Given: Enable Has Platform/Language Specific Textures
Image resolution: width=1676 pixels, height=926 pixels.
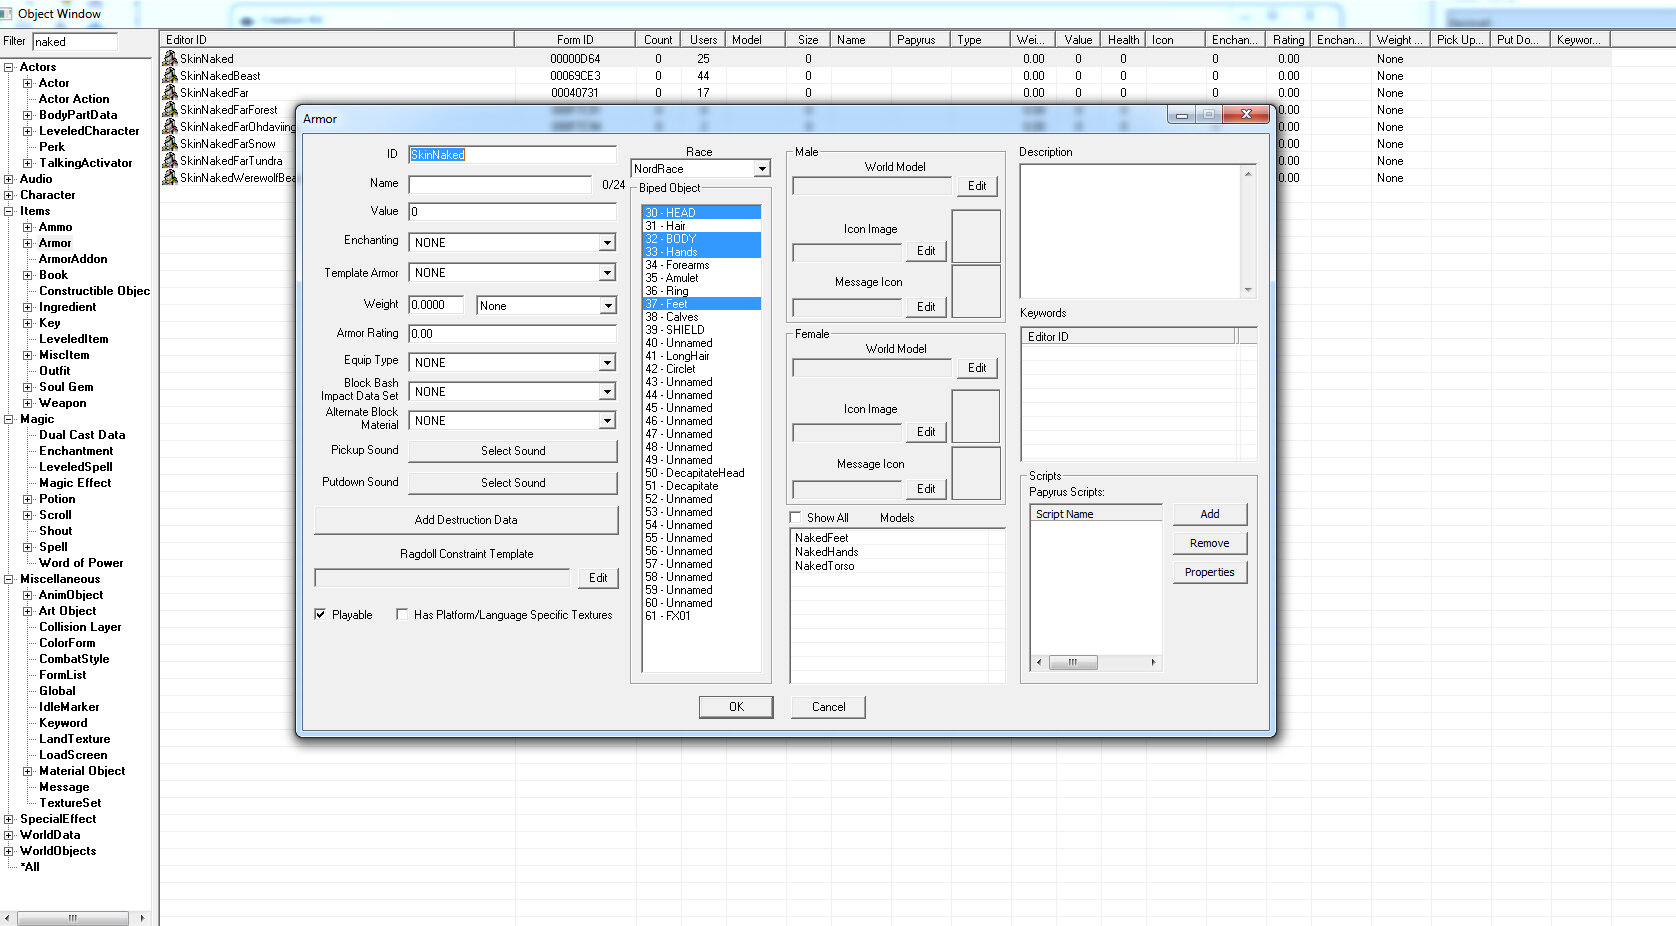Looking at the screenshot, I should (x=402, y=614).
